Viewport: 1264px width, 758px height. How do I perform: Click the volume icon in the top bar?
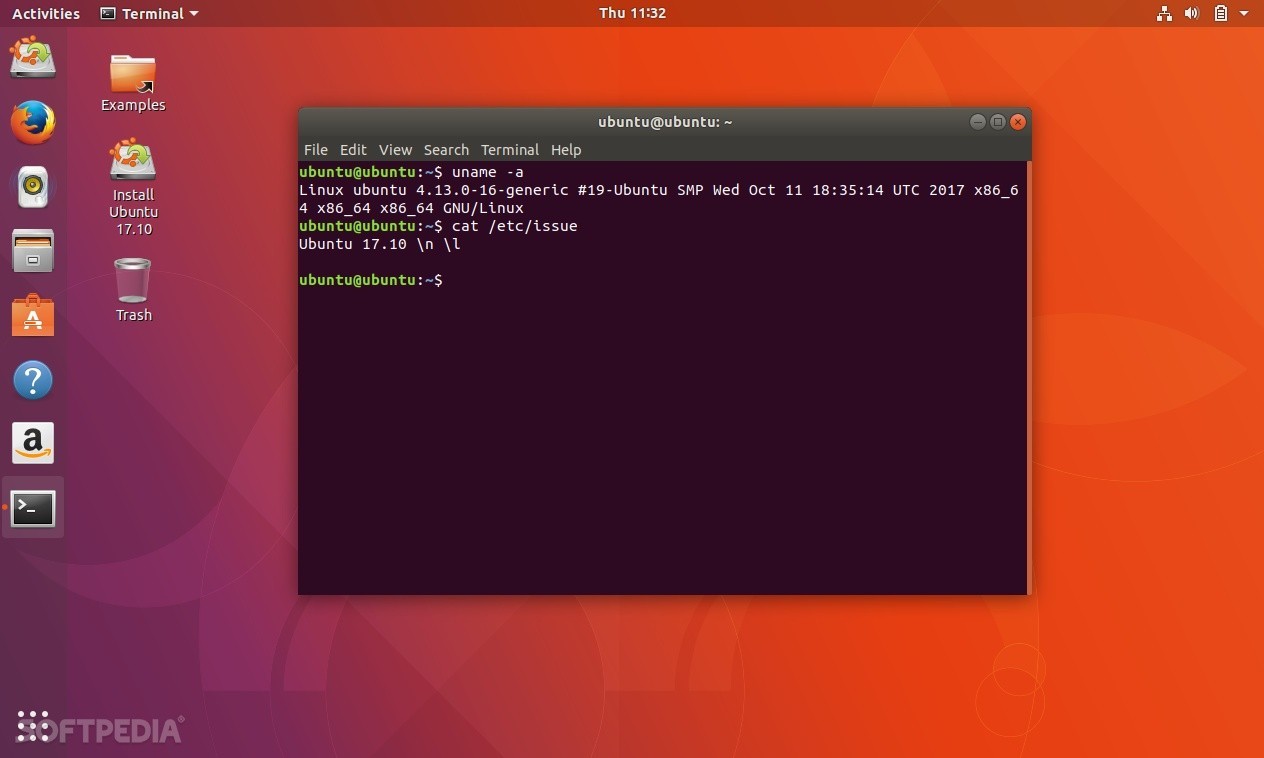coord(1191,13)
